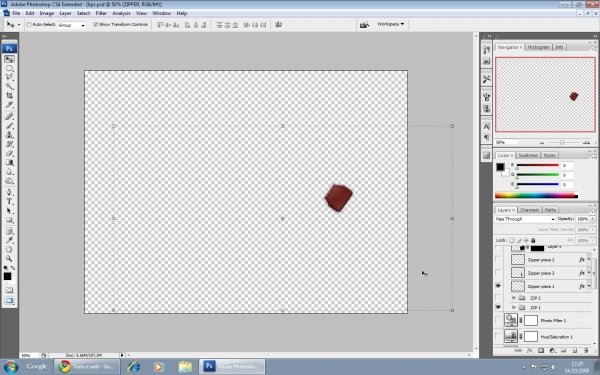Select the Crop tool
Viewport: 600px width, 375px height.
tap(10, 96)
